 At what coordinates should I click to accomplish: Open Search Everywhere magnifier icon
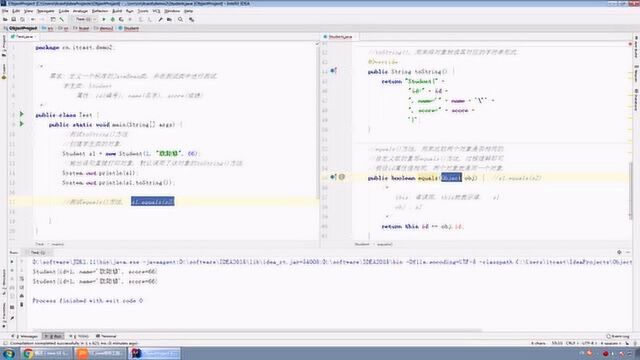tap(180, 19)
